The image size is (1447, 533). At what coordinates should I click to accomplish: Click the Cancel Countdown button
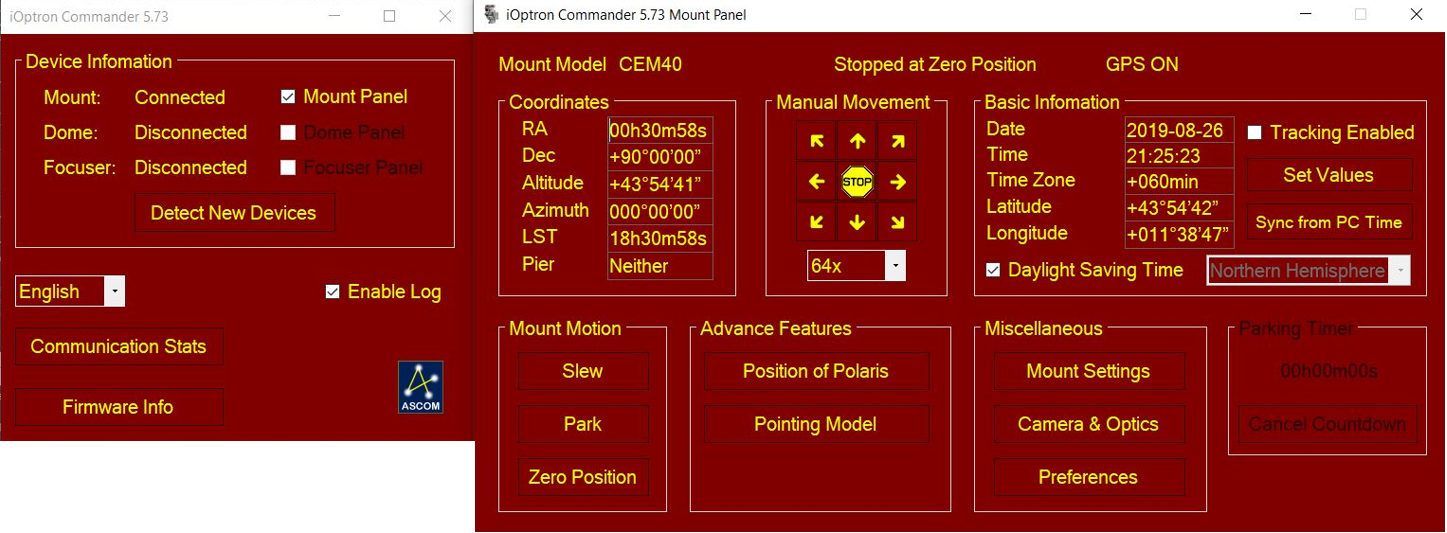1328,424
